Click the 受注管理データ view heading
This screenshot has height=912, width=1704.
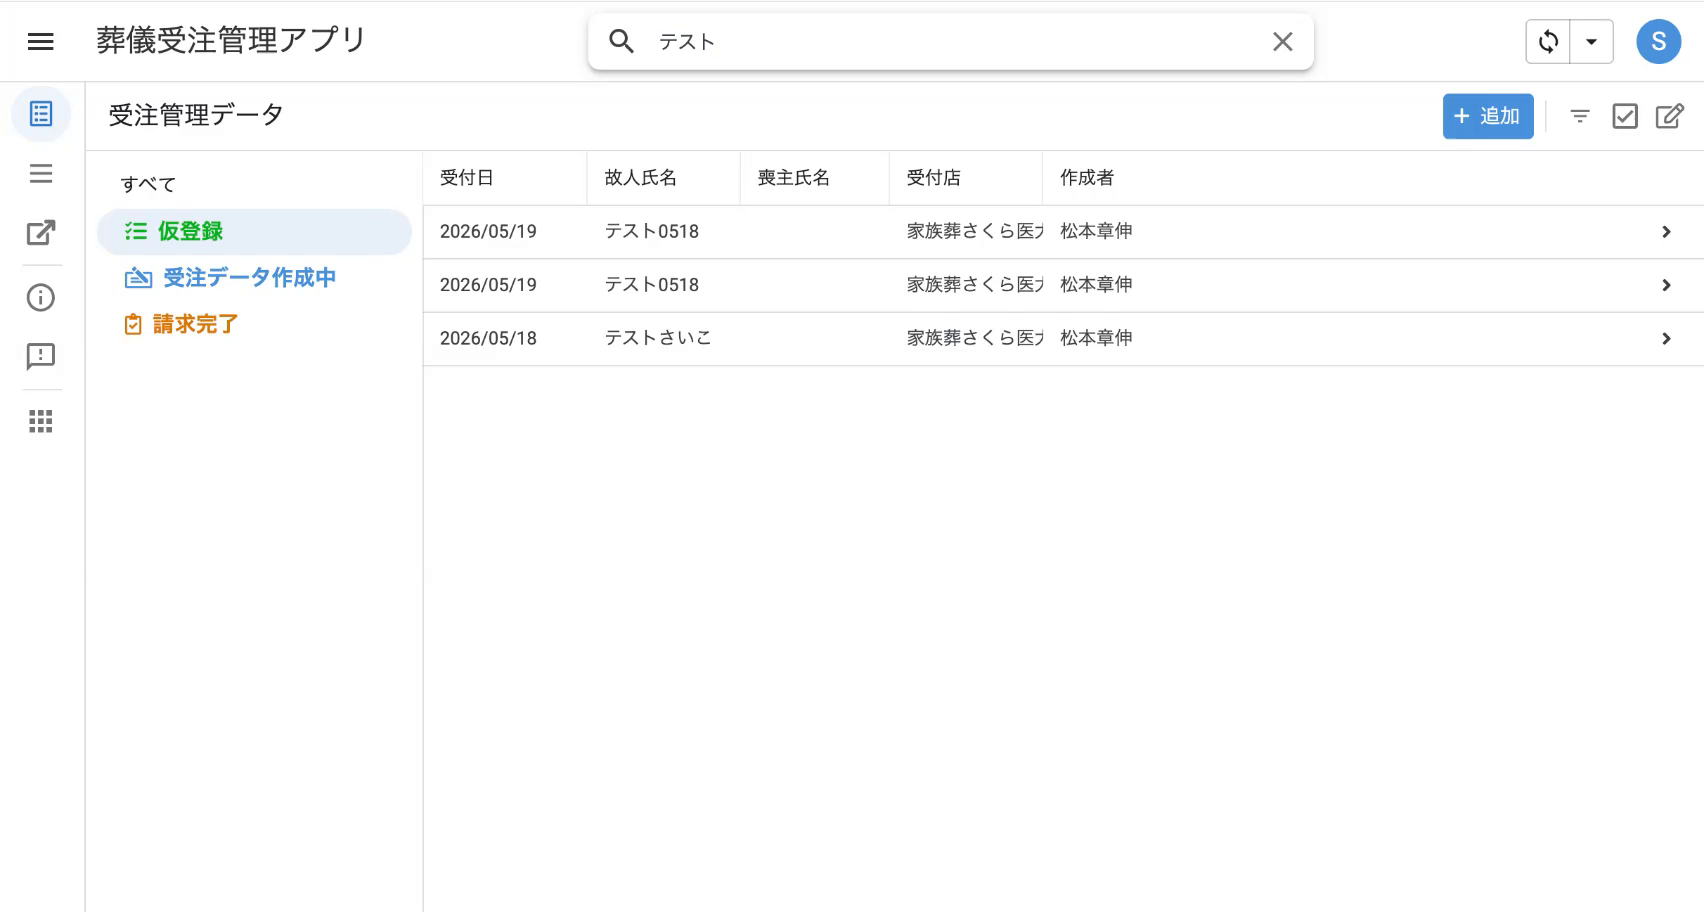(x=196, y=115)
